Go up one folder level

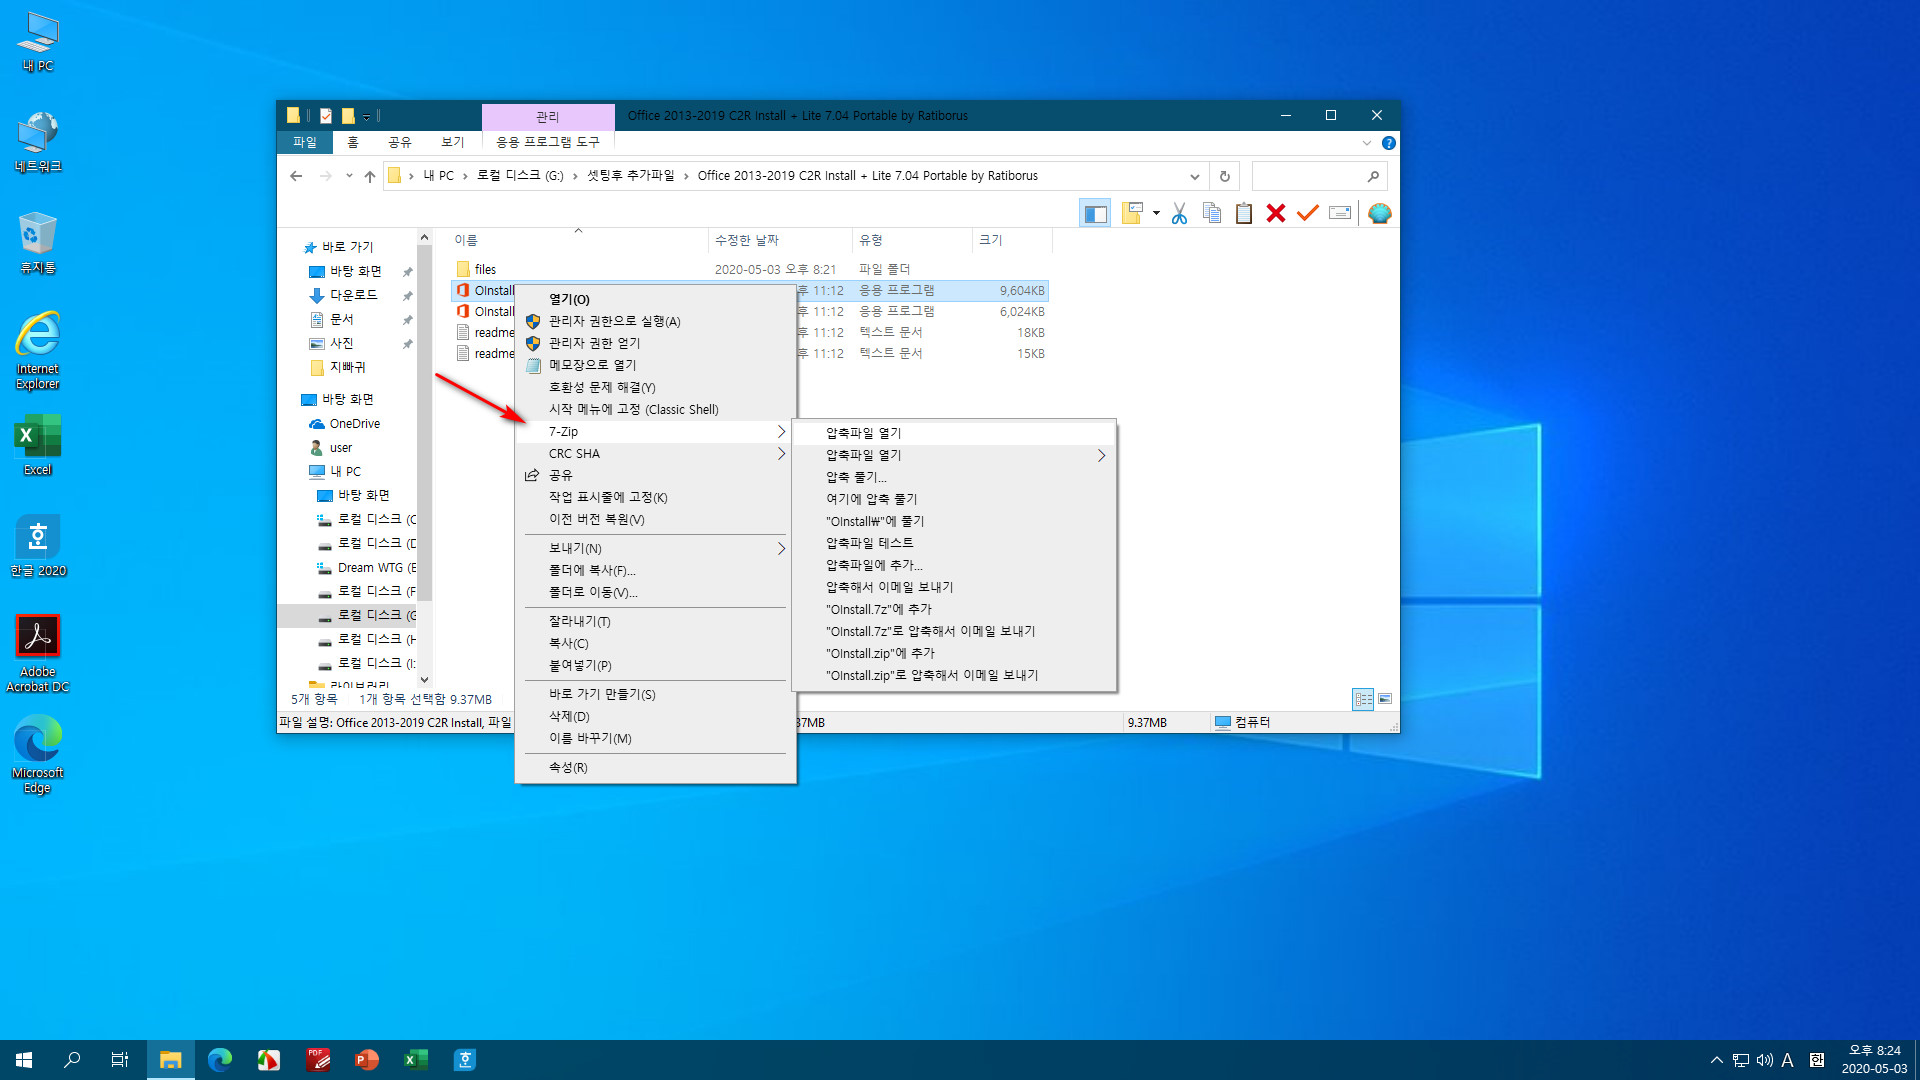pos(370,176)
